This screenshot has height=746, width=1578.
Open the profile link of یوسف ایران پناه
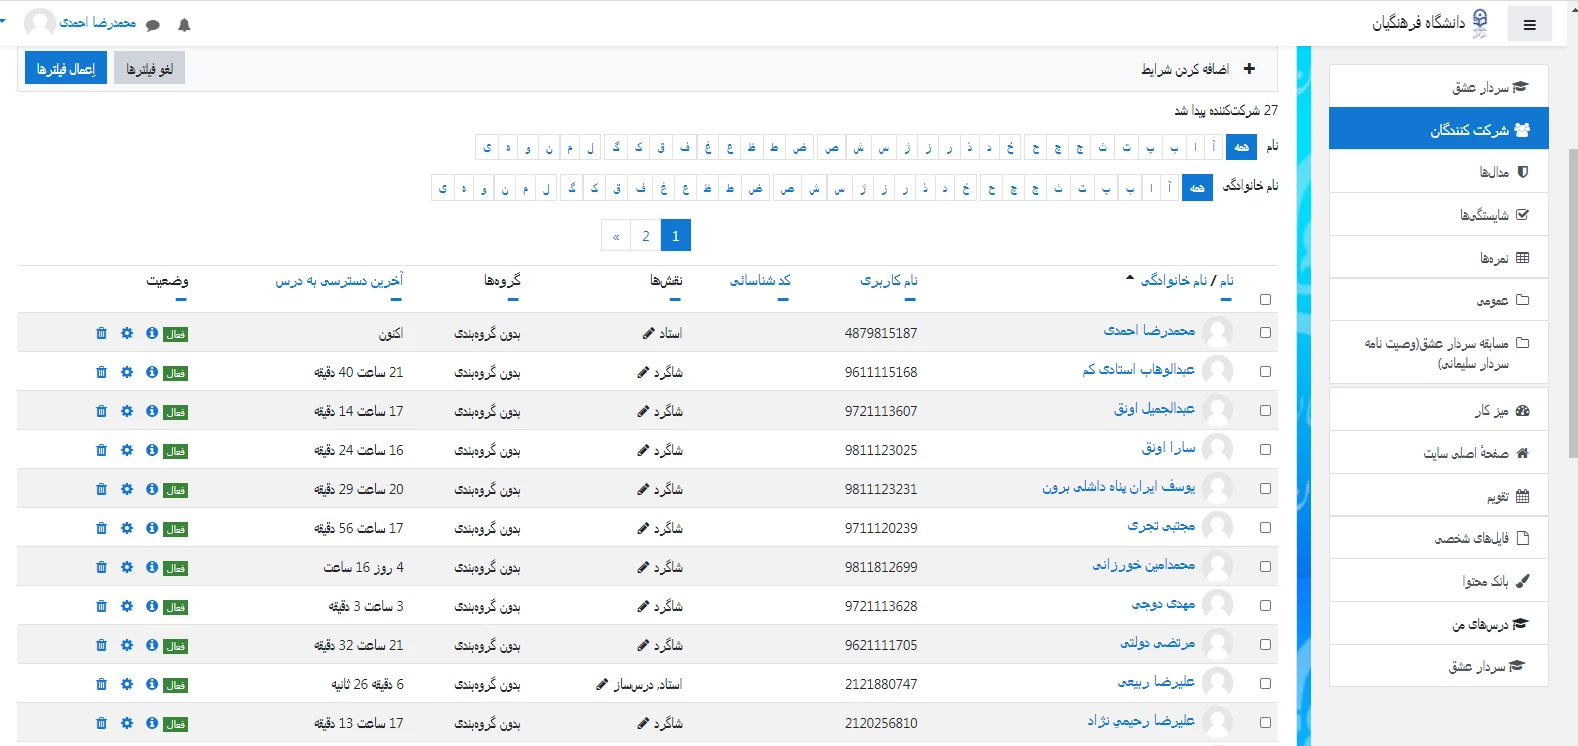[1118, 487]
